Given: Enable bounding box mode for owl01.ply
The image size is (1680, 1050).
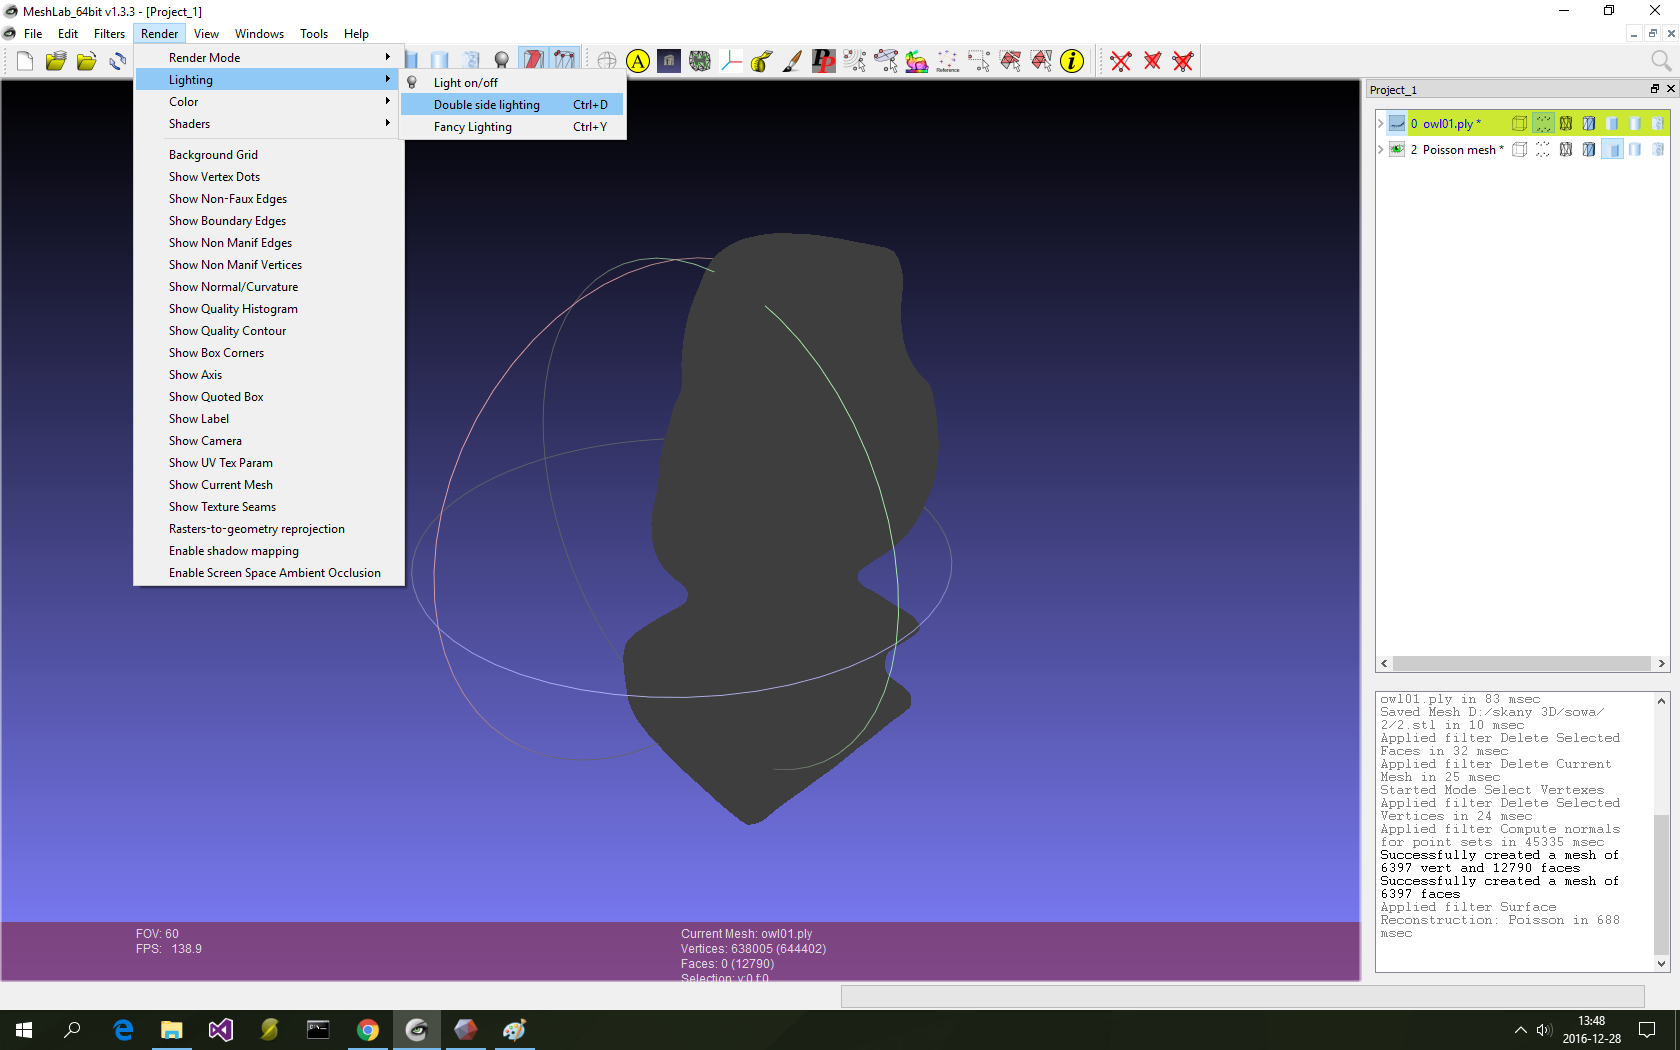Looking at the screenshot, I should tap(1519, 123).
